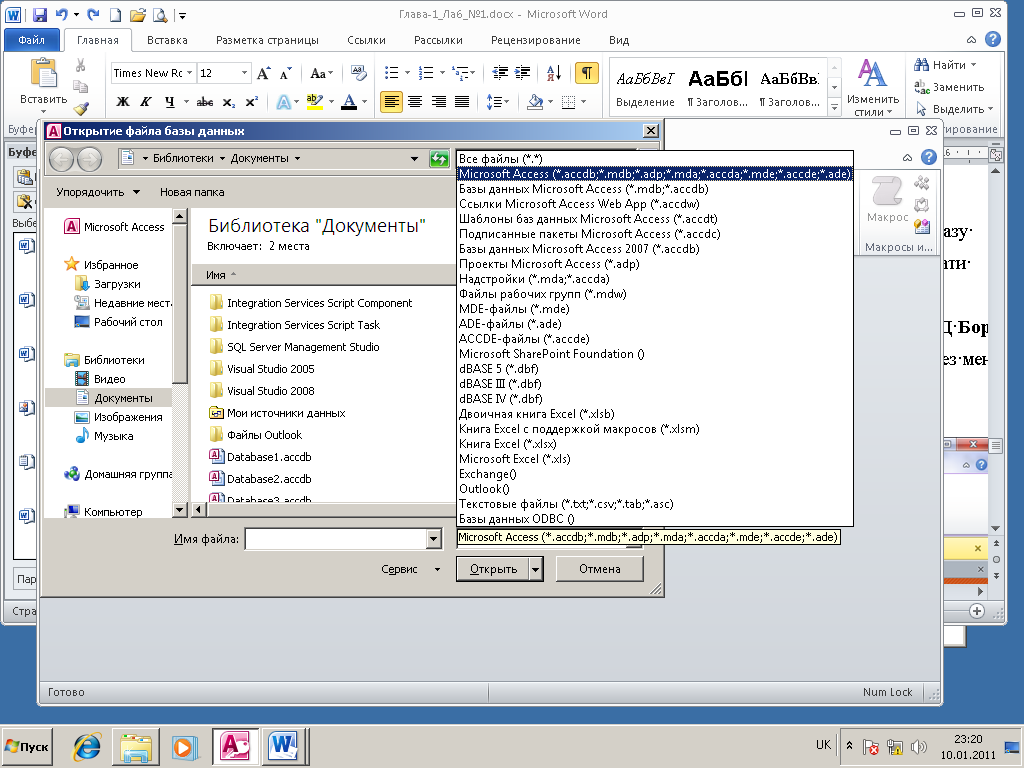Choose 'Базы данных ODBC ()' option

[x=654, y=519]
